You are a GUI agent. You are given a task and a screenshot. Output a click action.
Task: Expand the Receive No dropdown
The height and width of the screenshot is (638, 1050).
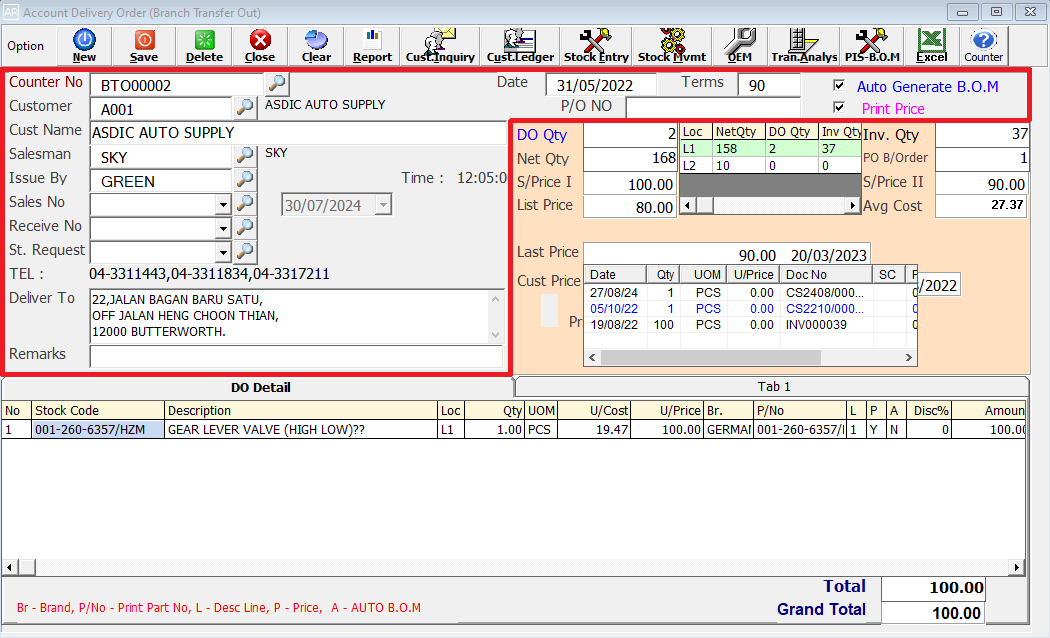(x=223, y=229)
